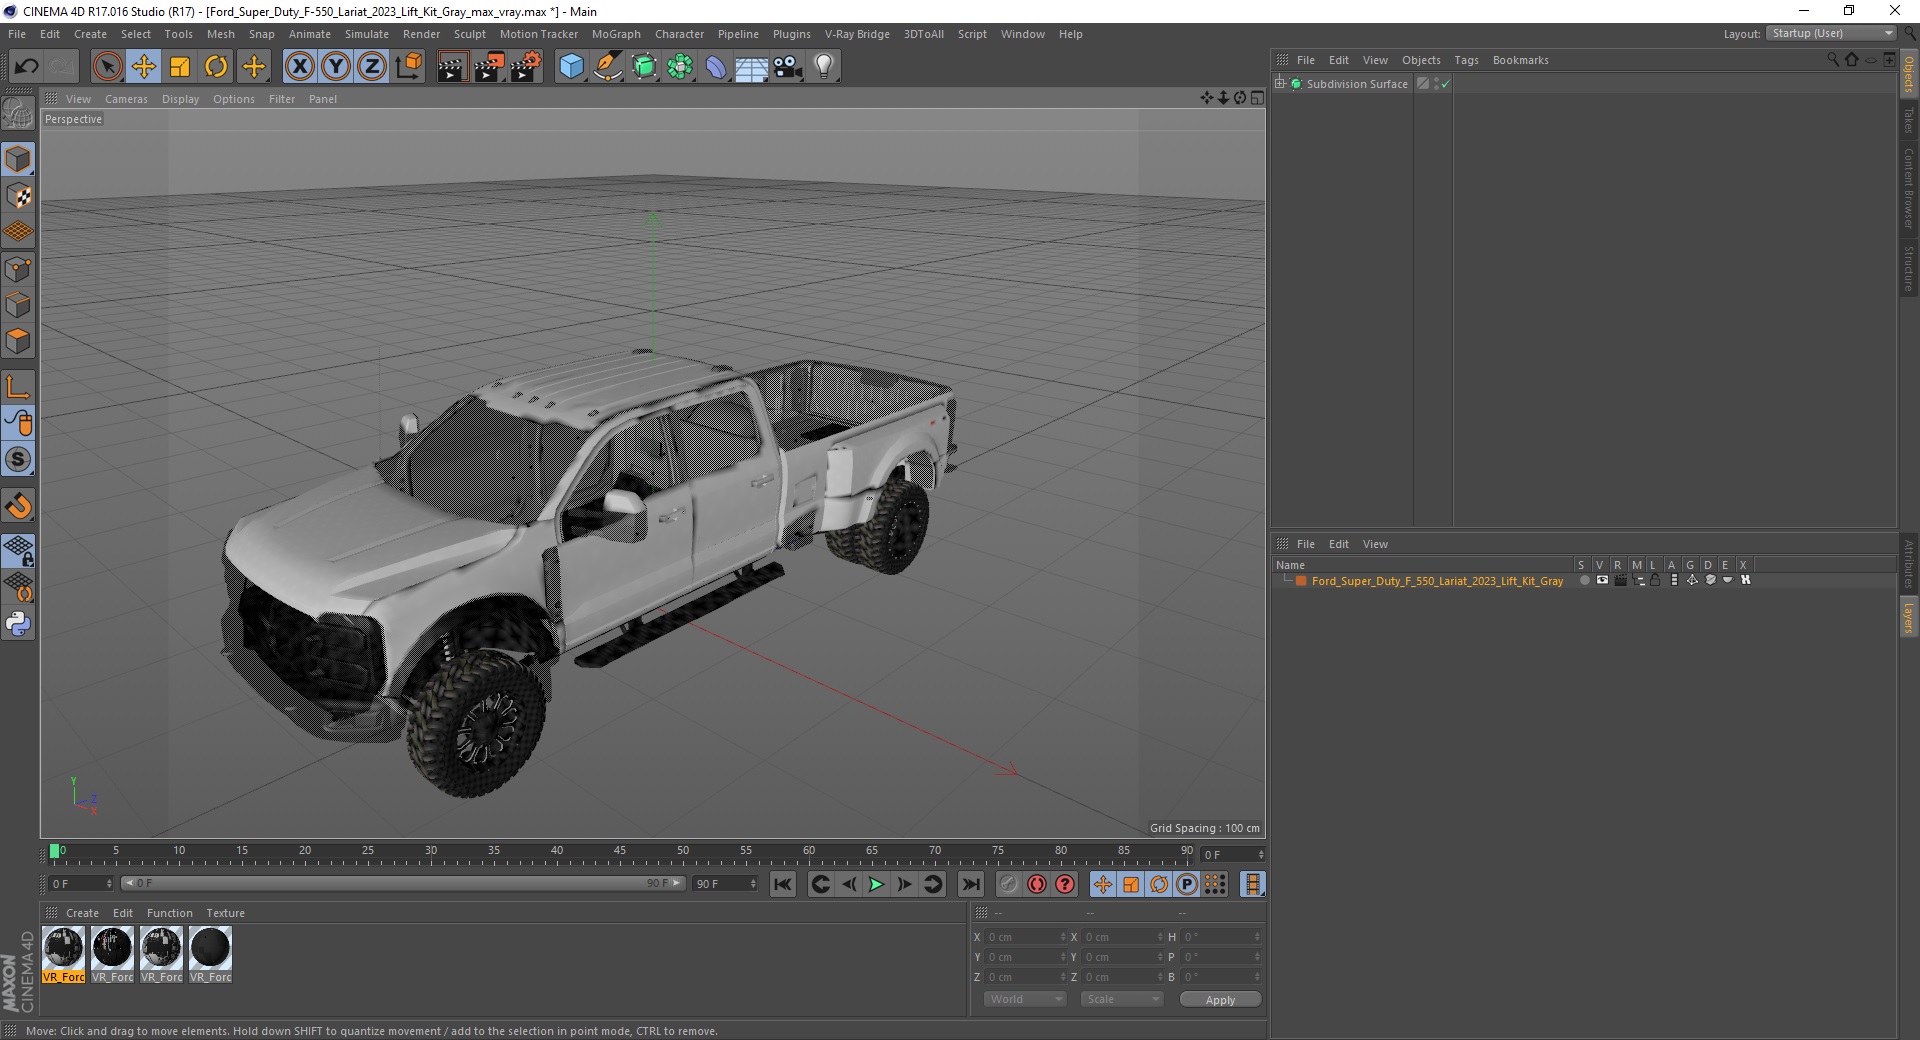Open Edit Render Settings gear clapperboard
This screenshot has width=1920, height=1040.
(526, 67)
